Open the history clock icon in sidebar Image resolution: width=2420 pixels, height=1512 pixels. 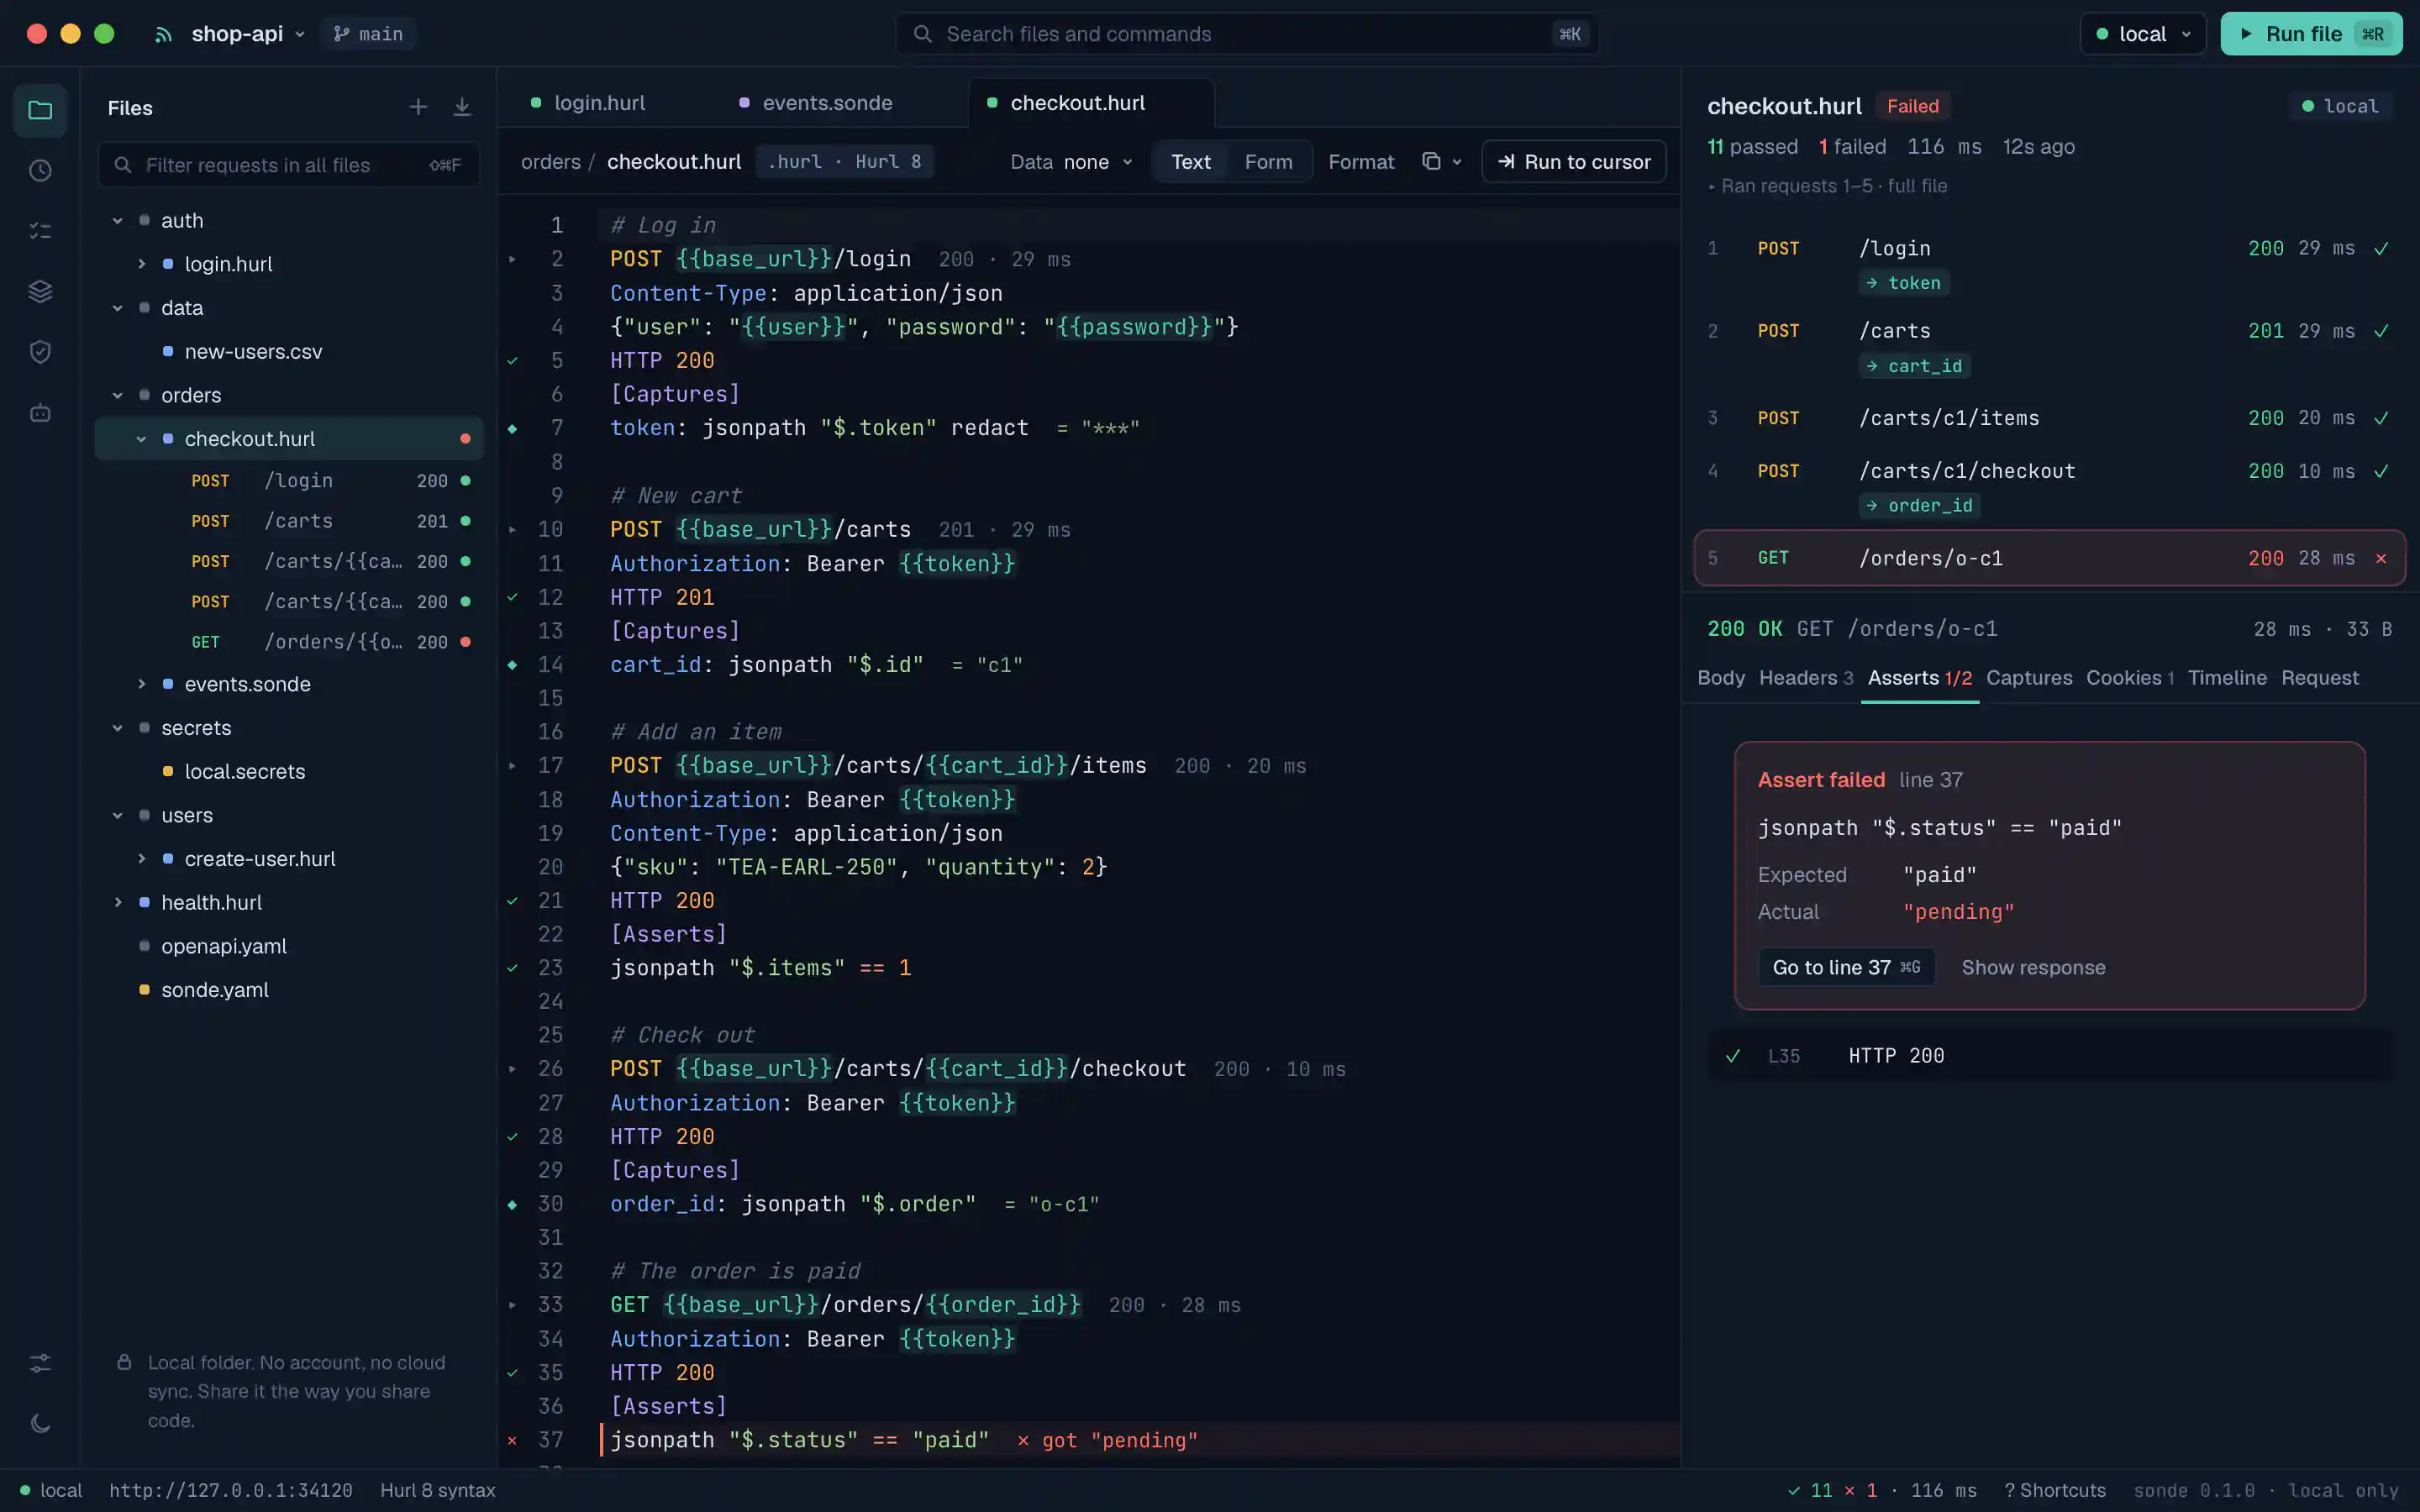tap(40, 170)
